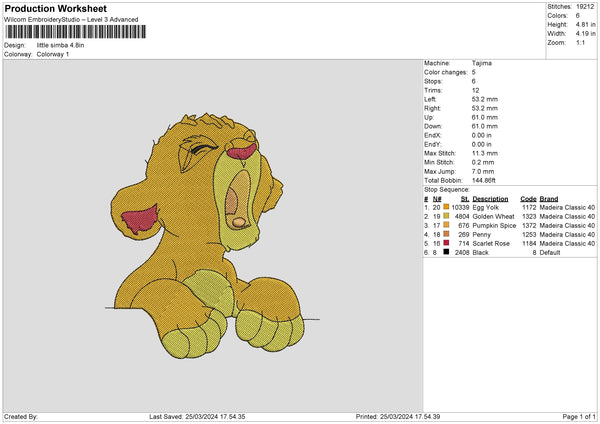
Task: Click the Height value 4.81 in
Action: click(x=585, y=24)
